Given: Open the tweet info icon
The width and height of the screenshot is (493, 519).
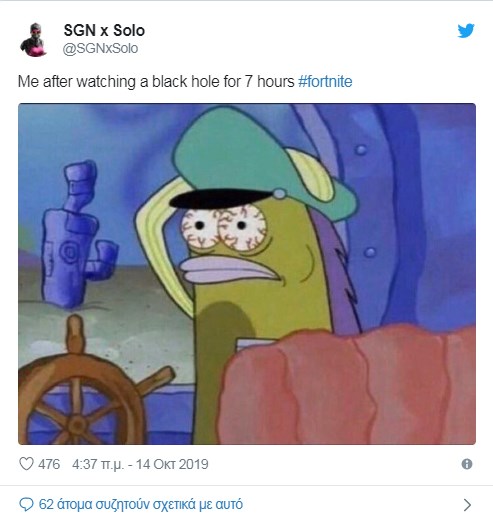Looking at the screenshot, I should click(467, 464).
